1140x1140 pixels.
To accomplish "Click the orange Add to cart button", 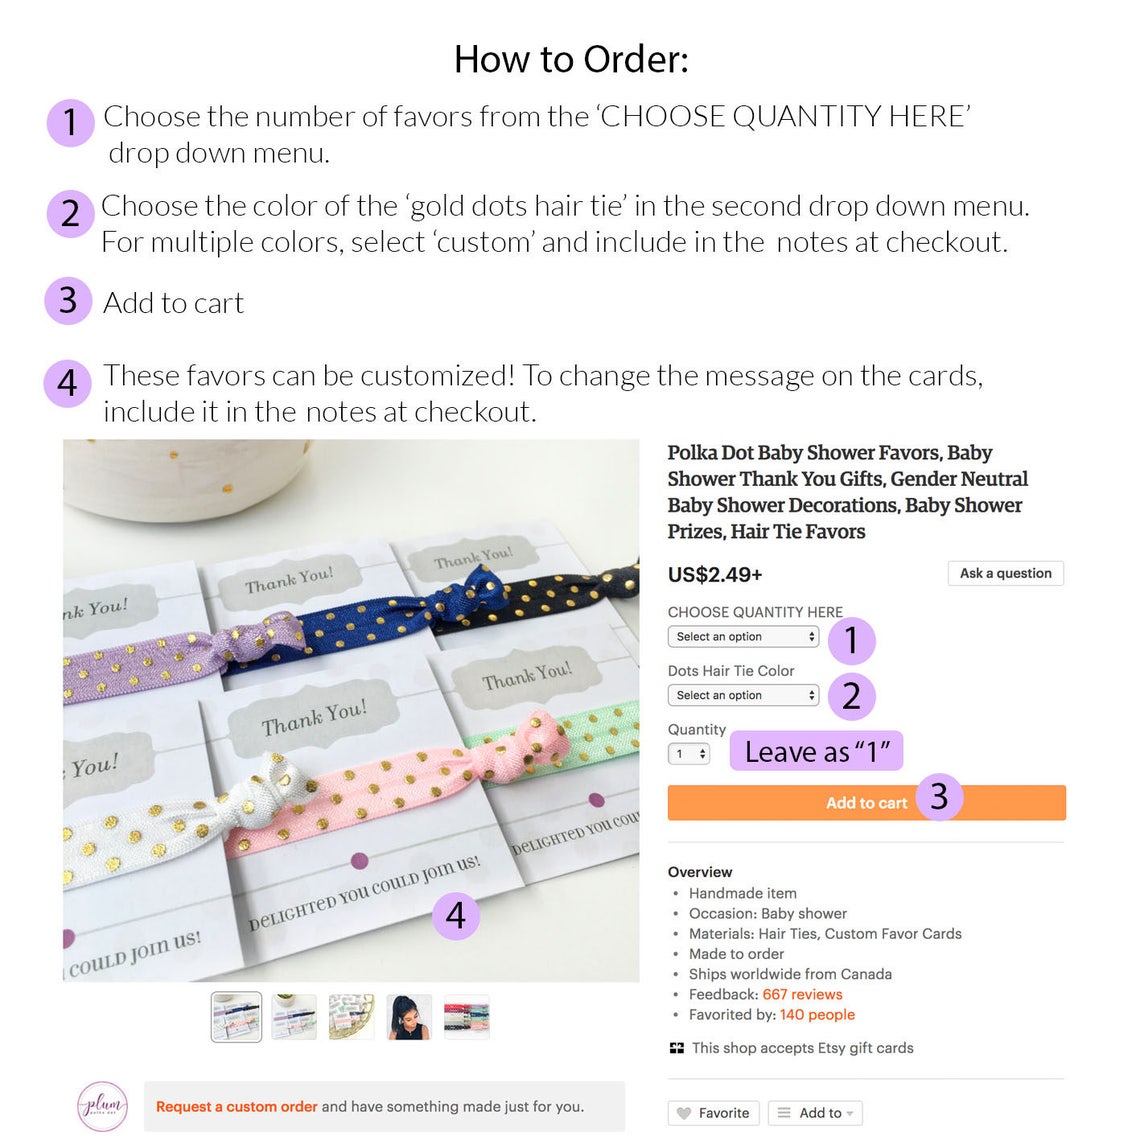I will click(866, 803).
